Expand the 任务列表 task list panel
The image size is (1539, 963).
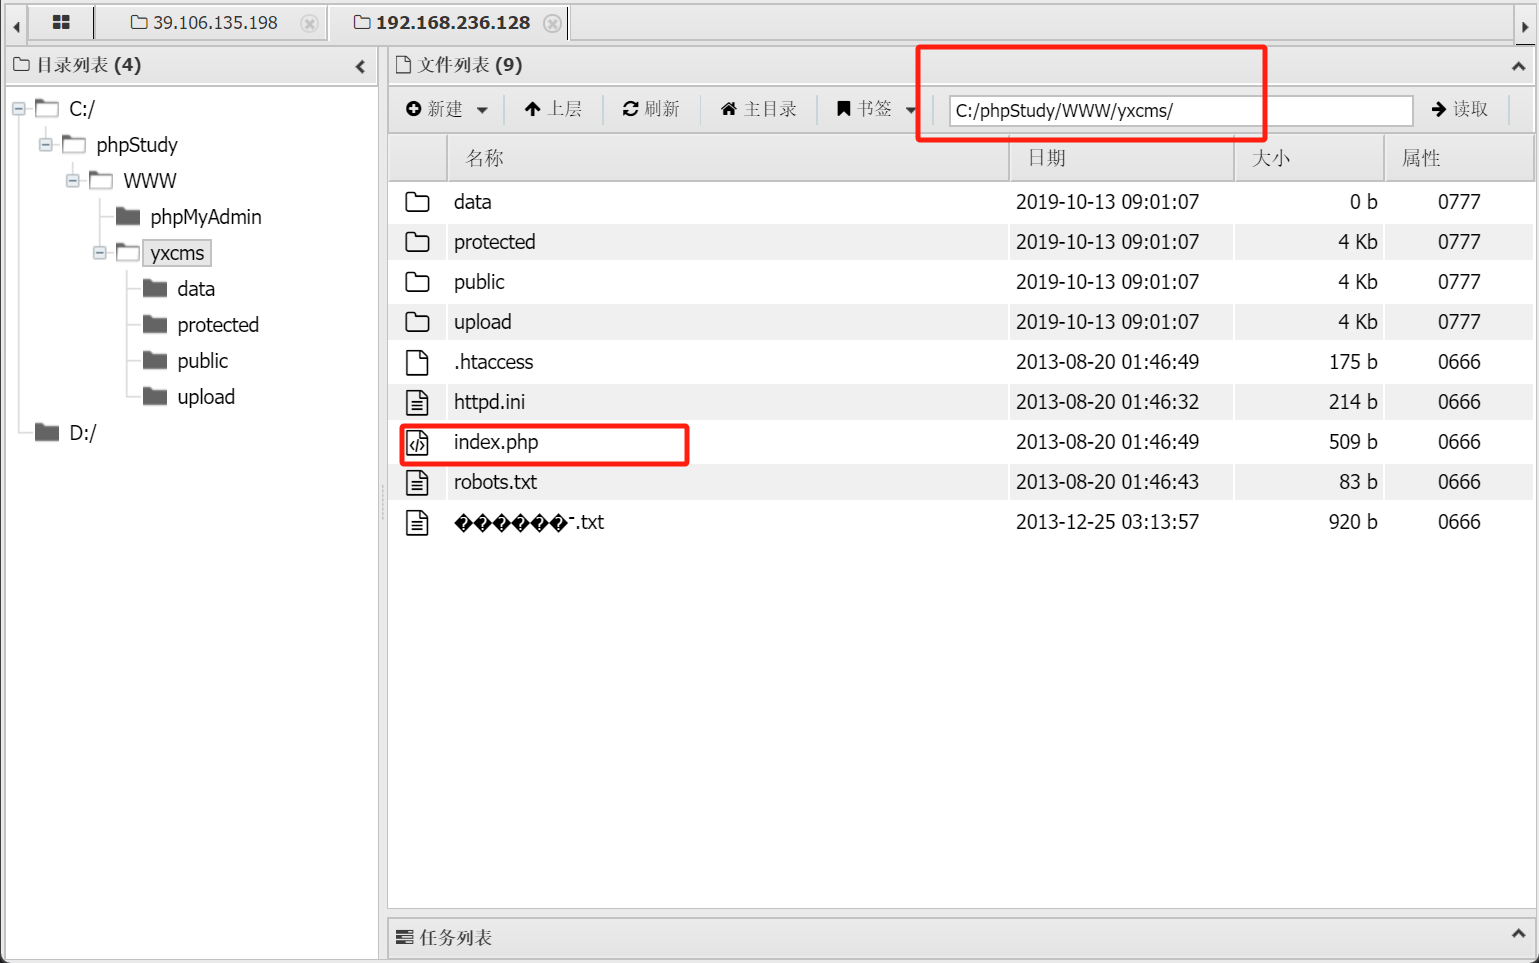pyautogui.click(x=1518, y=934)
